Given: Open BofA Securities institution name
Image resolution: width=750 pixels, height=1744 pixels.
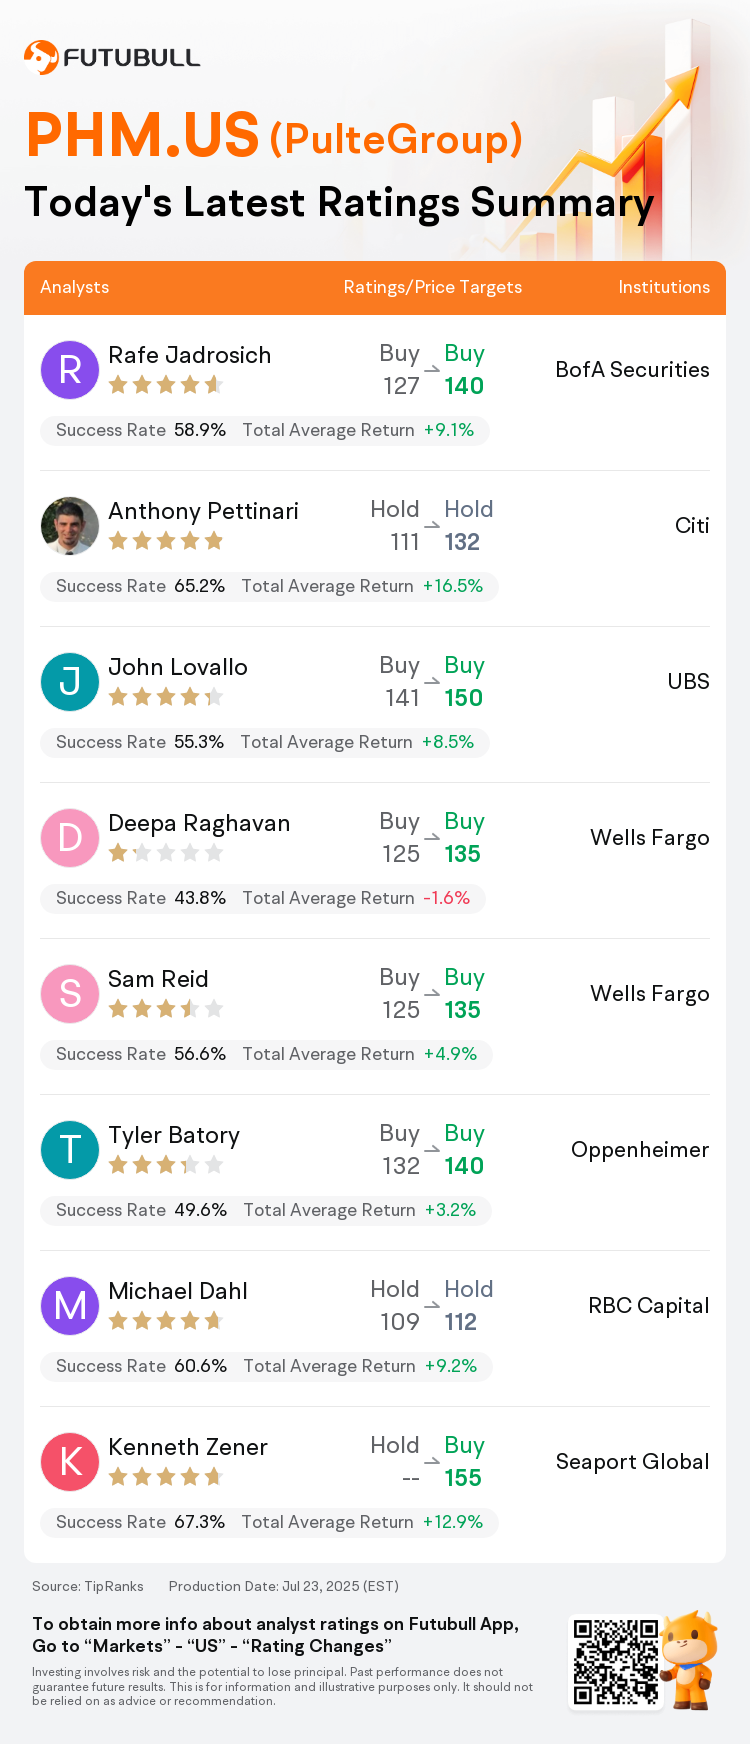Looking at the screenshot, I should [x=632, y=370].
